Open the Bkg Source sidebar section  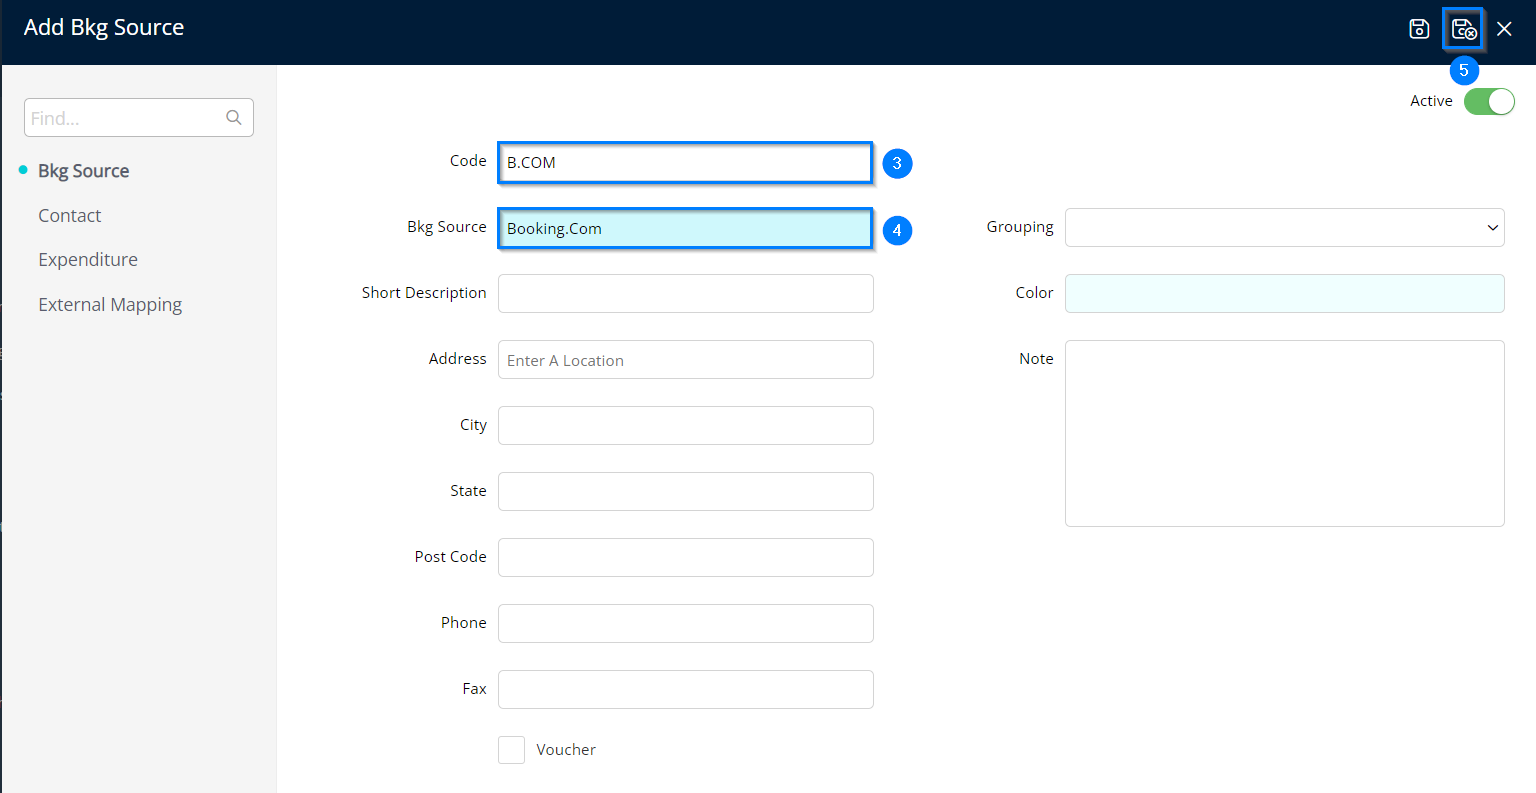coord(83,171)
